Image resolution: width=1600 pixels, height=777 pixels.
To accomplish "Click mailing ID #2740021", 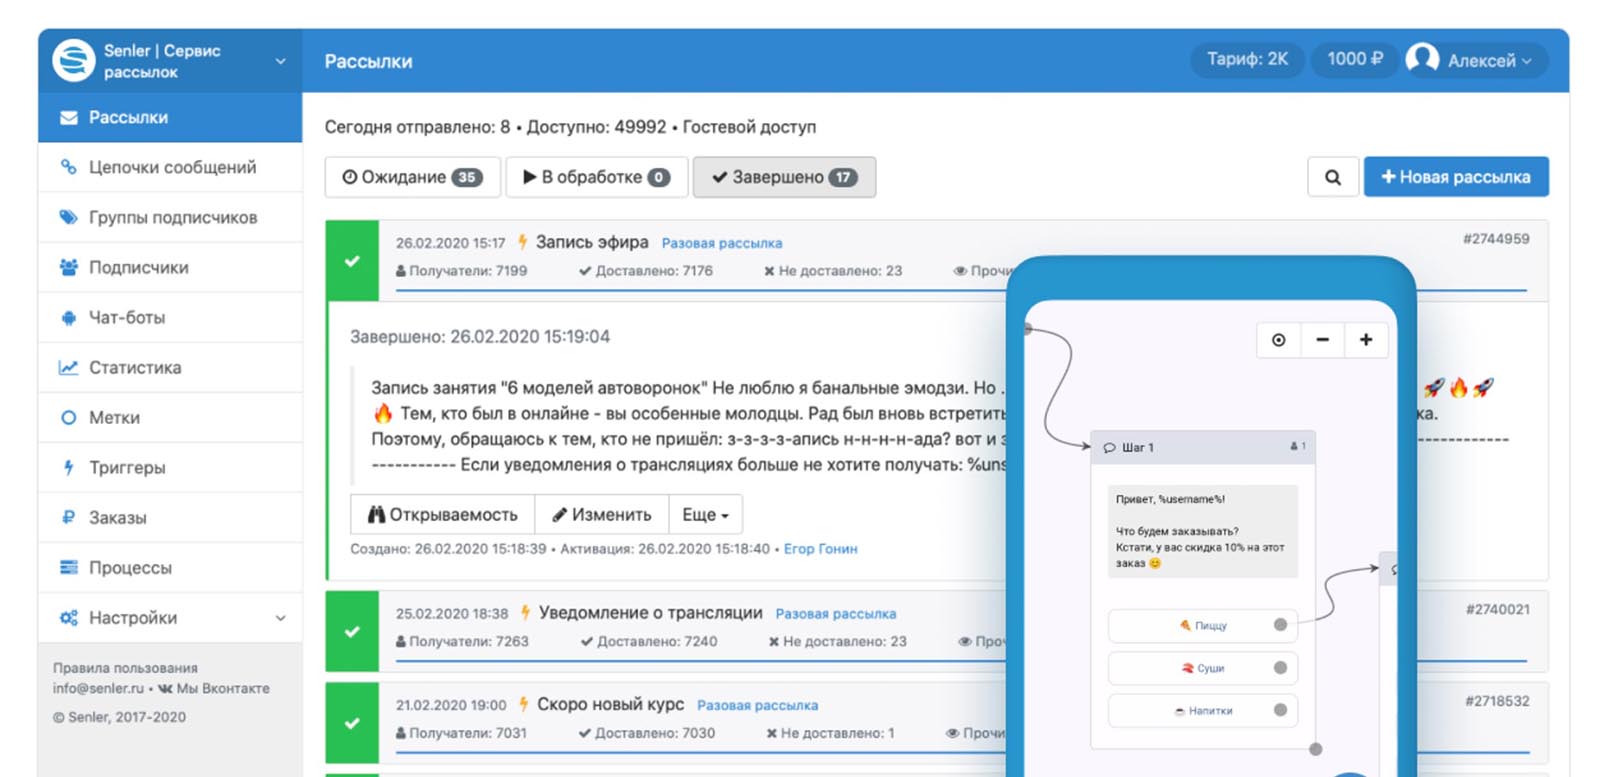I will tap(1498, 610).
